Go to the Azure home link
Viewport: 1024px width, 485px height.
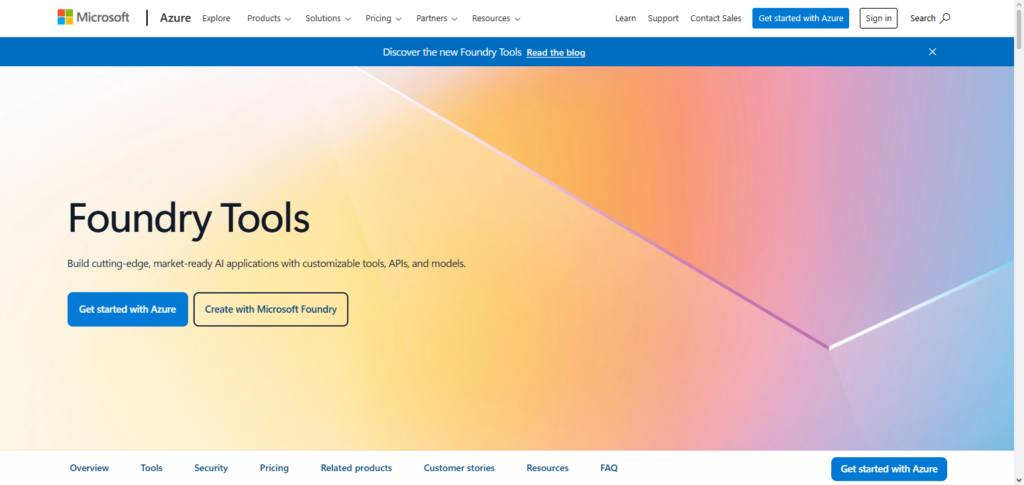[x=175, y=18]
